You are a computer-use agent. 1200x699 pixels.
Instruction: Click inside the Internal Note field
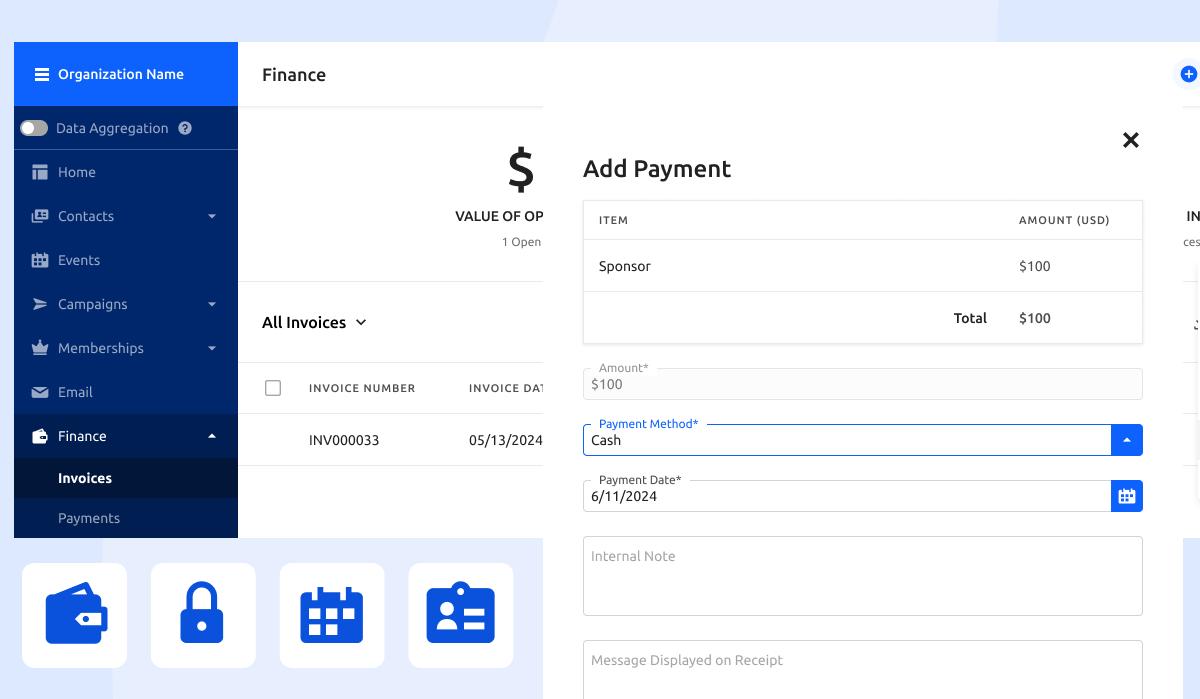point(862,576)
